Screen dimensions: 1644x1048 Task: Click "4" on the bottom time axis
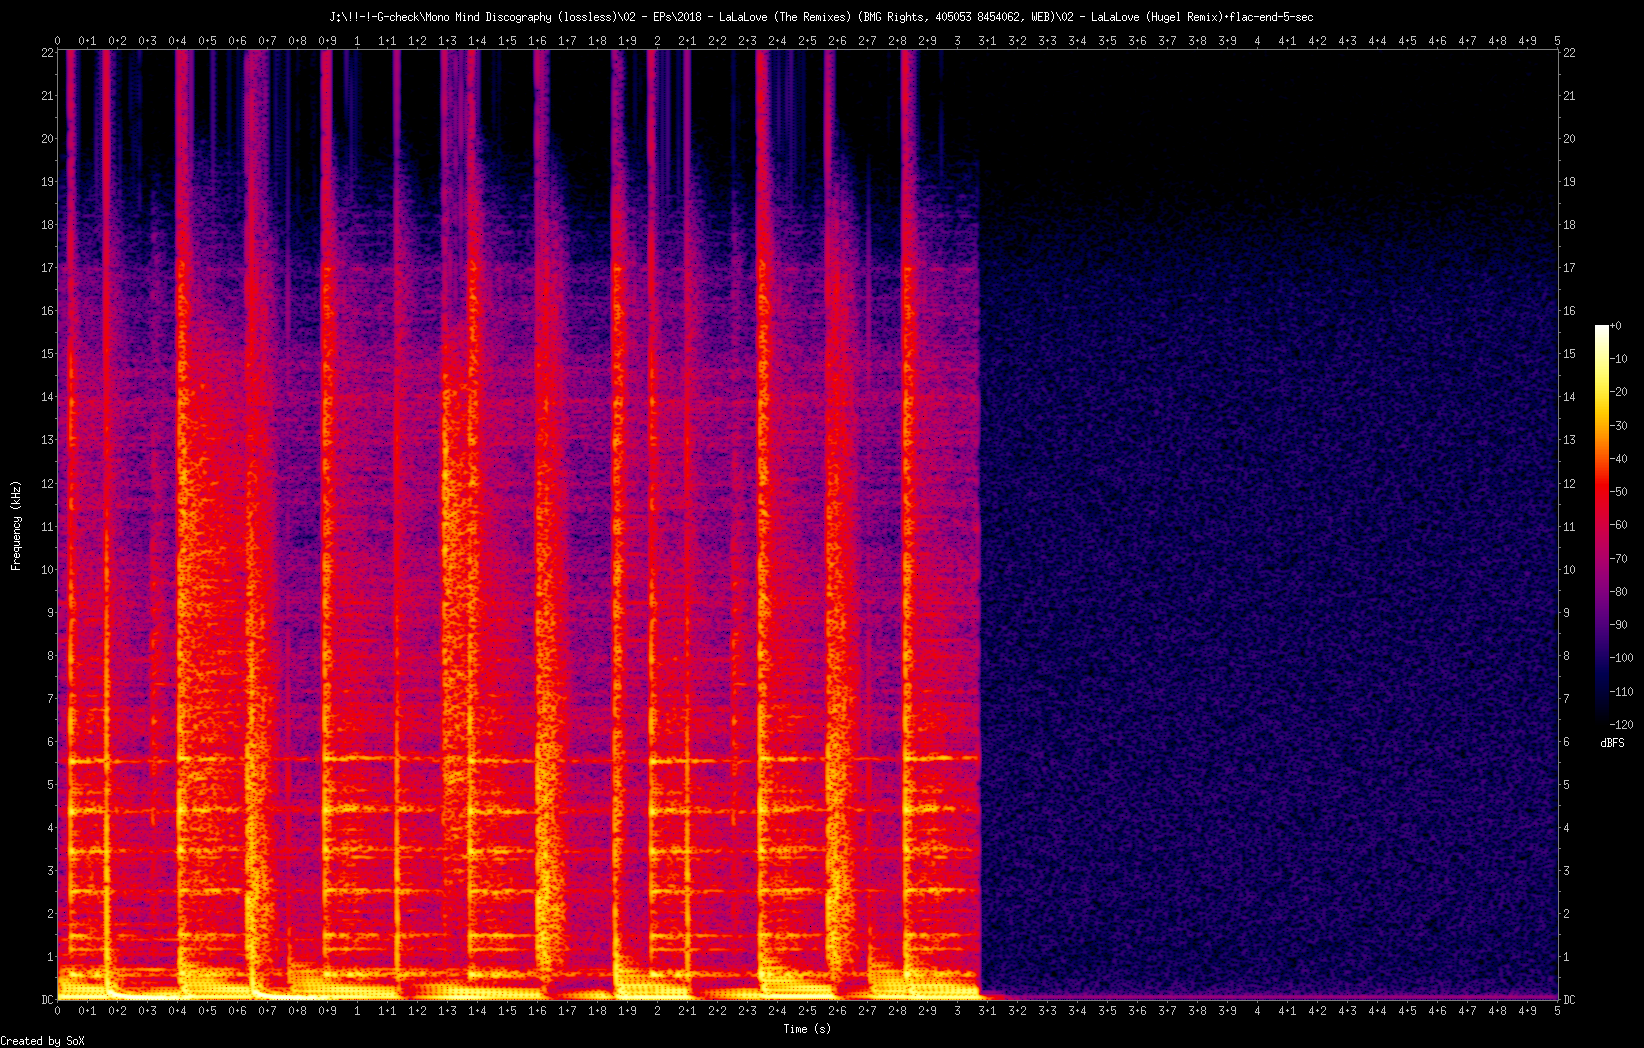click(x=1257, y=1011)
